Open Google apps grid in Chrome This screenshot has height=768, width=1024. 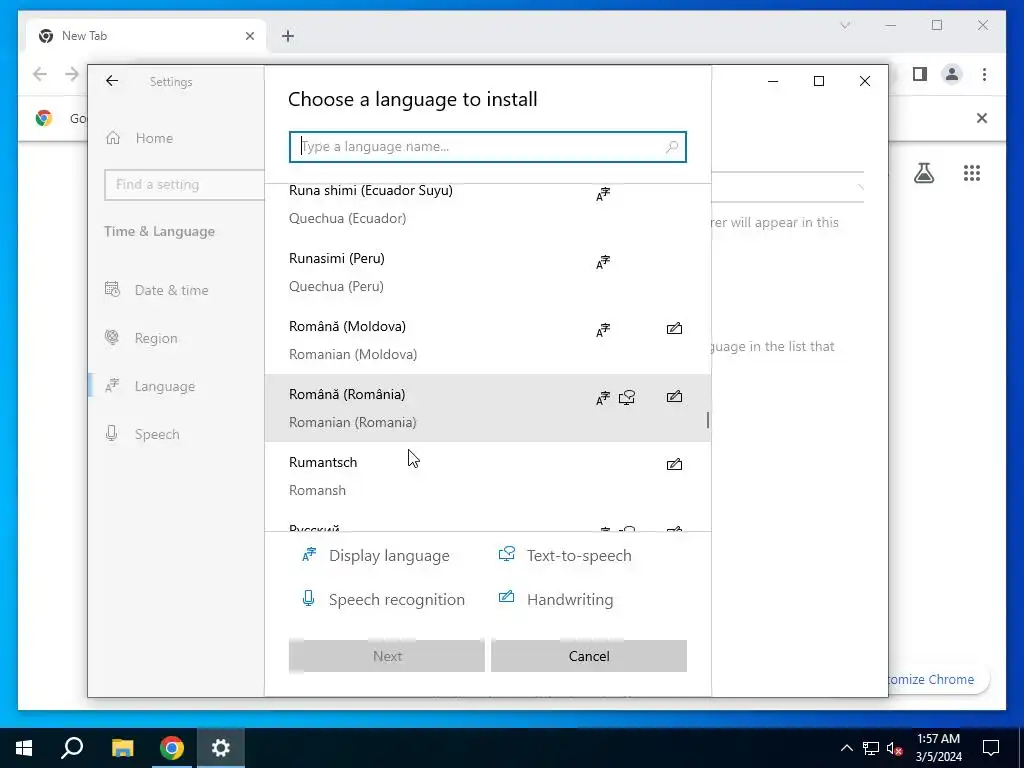972,173
